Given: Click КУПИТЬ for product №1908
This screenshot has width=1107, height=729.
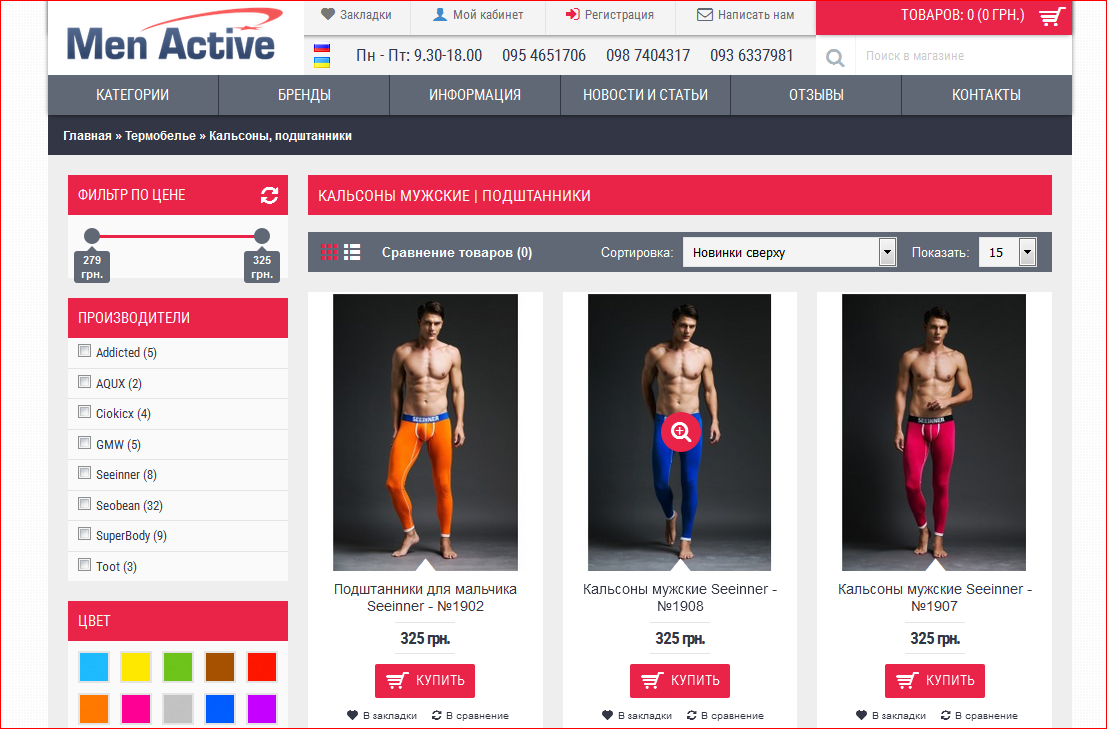Looking at the screenshot, I should pyautogui.click(x=680, y=680).
